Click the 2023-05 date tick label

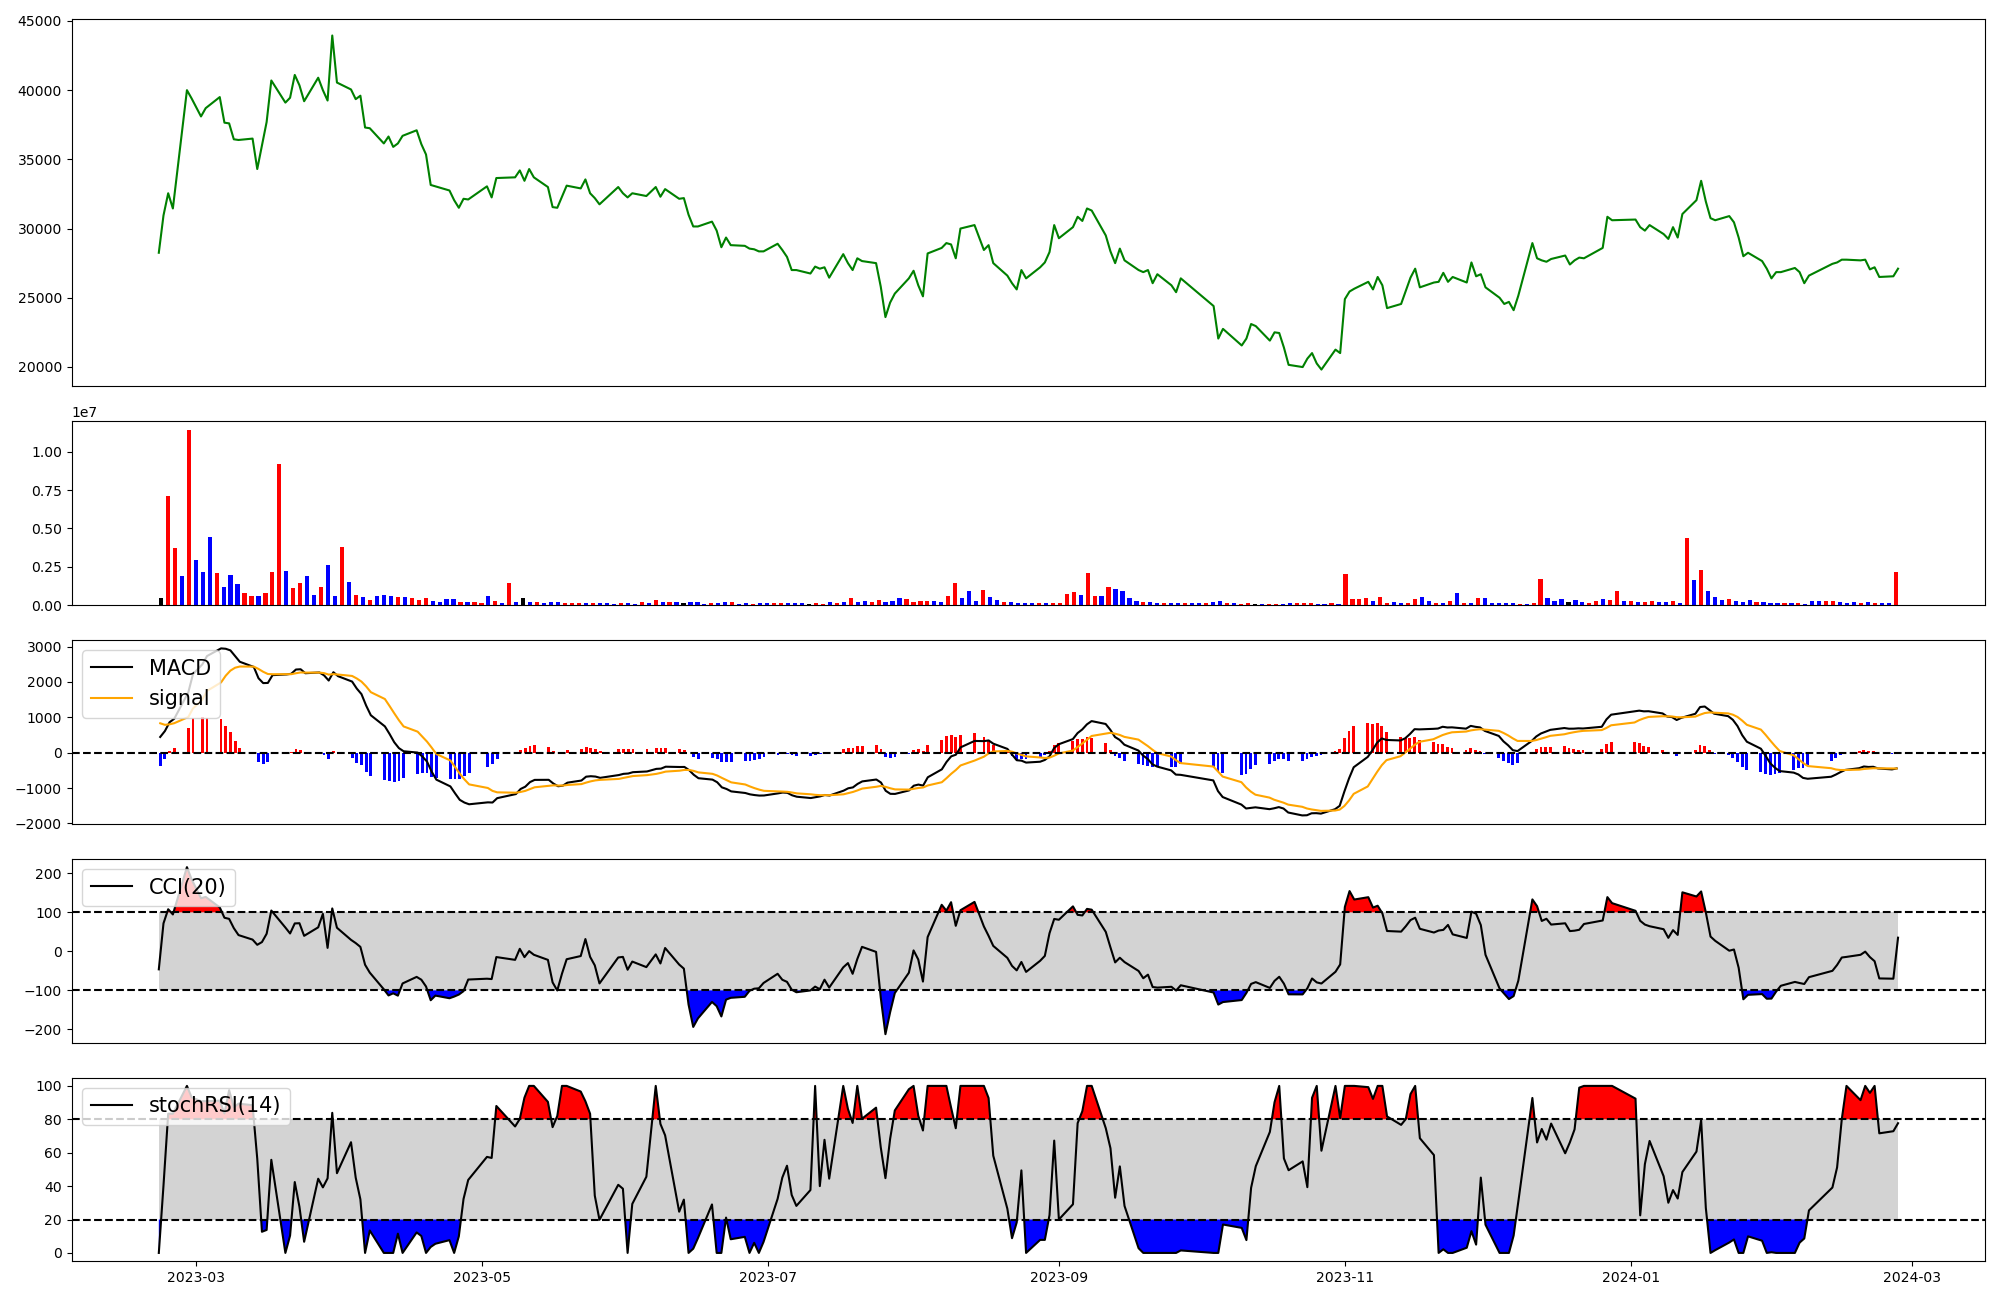483,1277
